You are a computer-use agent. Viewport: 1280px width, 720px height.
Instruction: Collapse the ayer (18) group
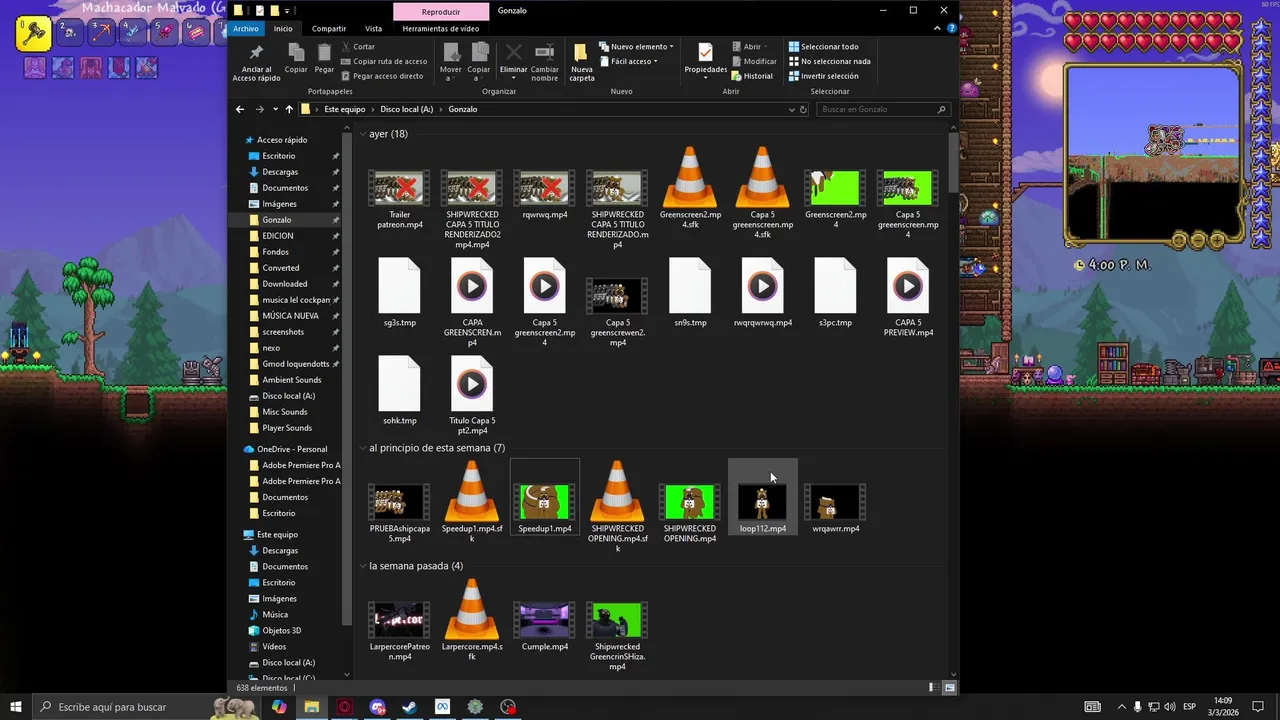362,134
